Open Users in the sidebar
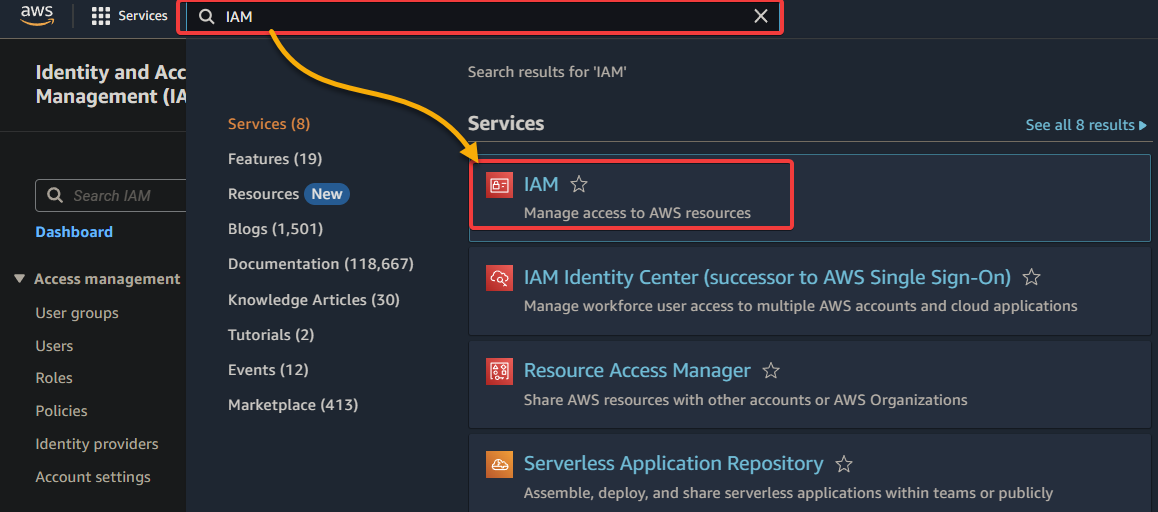The width and height of the screenshot is (1158, 512). (x=54, y=346)
